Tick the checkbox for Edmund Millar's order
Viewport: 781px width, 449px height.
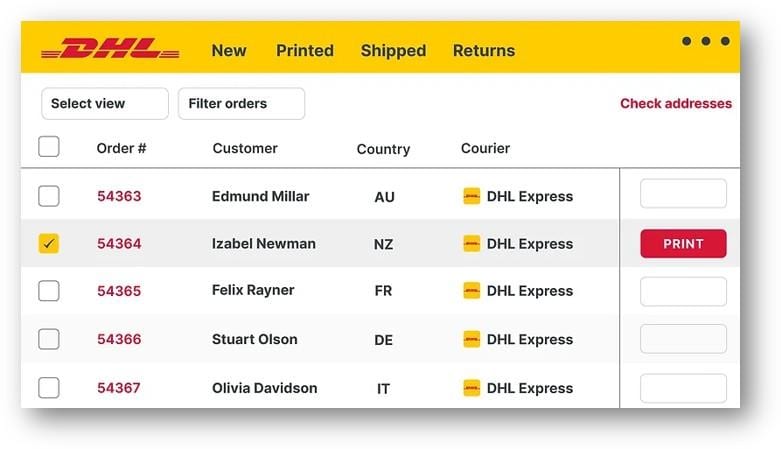pyautogui.click(x=49, y=196)
